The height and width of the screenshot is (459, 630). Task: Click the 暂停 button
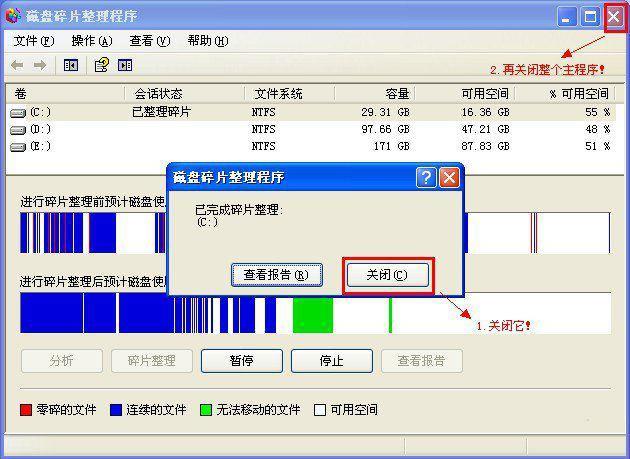[x=242, y=361]
